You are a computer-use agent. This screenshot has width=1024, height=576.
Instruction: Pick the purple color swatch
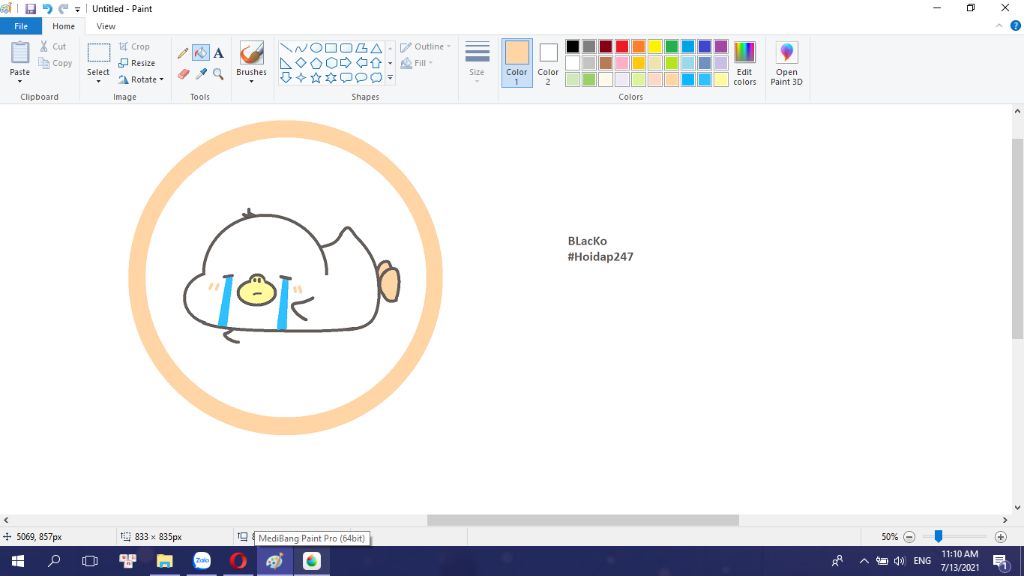click(721, 46)
